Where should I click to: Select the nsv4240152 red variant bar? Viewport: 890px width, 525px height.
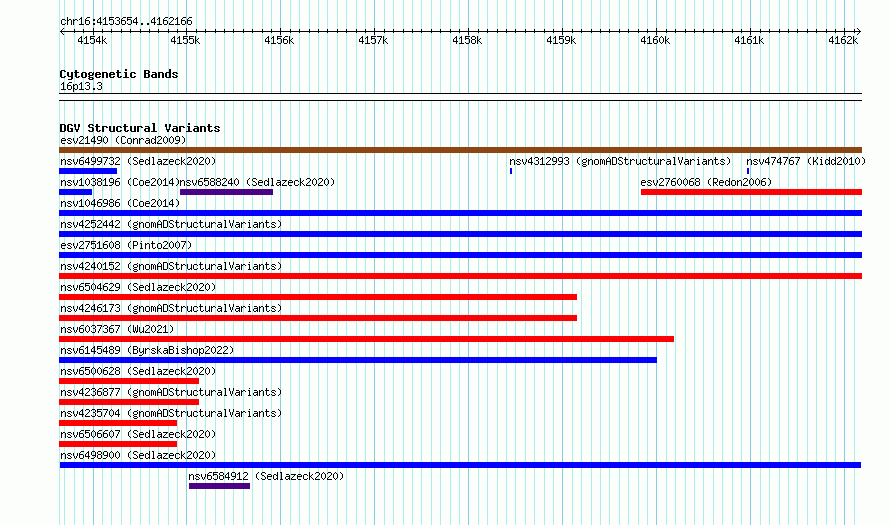click(x=460, y=276)
